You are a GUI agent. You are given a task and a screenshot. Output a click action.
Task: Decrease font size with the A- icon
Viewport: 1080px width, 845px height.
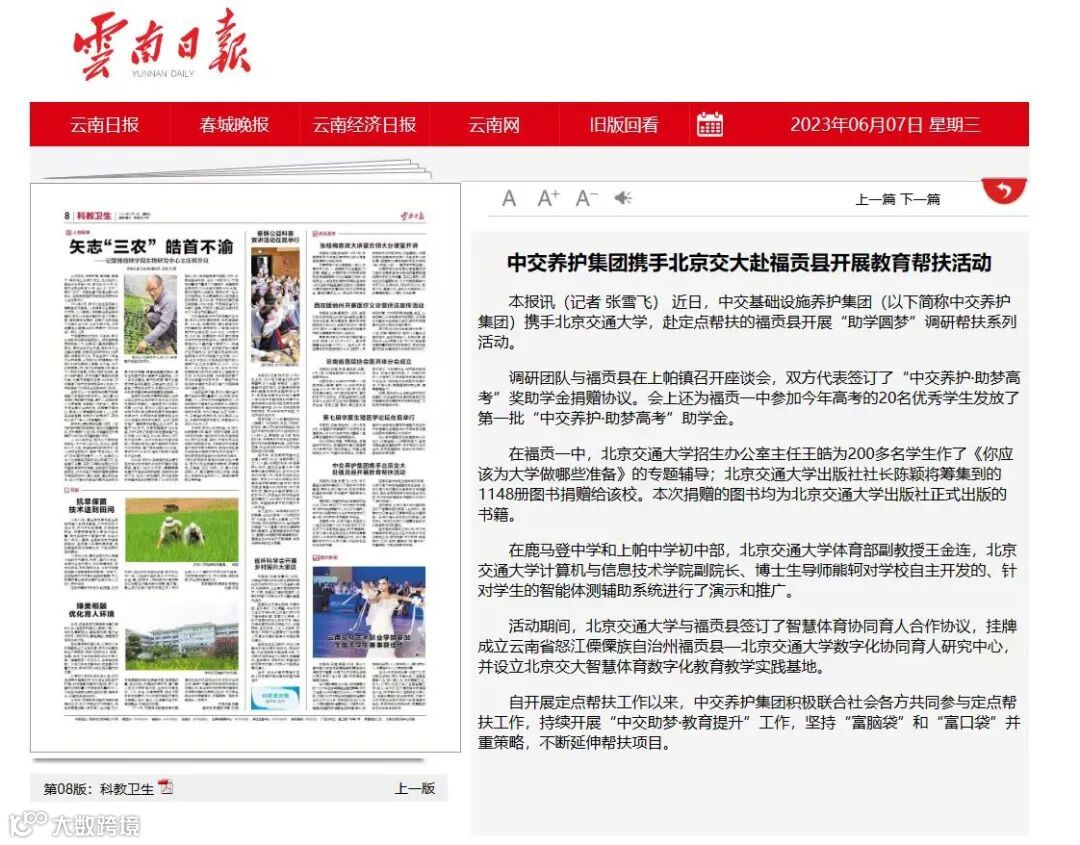coord(586,198)
